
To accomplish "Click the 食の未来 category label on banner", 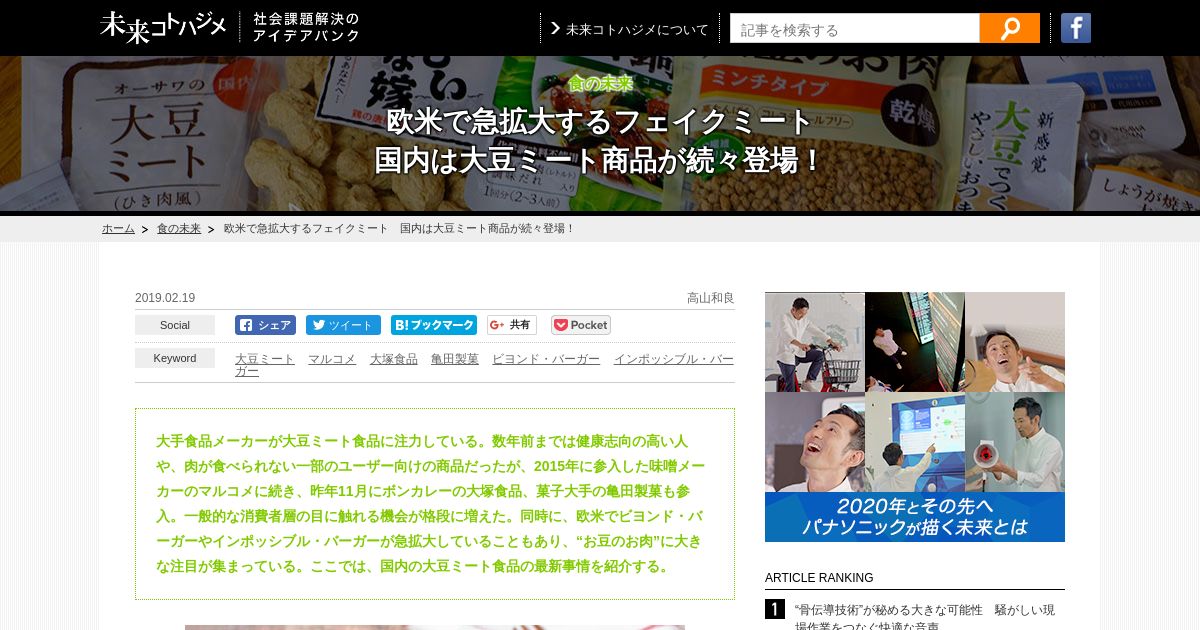I will 600,84.
